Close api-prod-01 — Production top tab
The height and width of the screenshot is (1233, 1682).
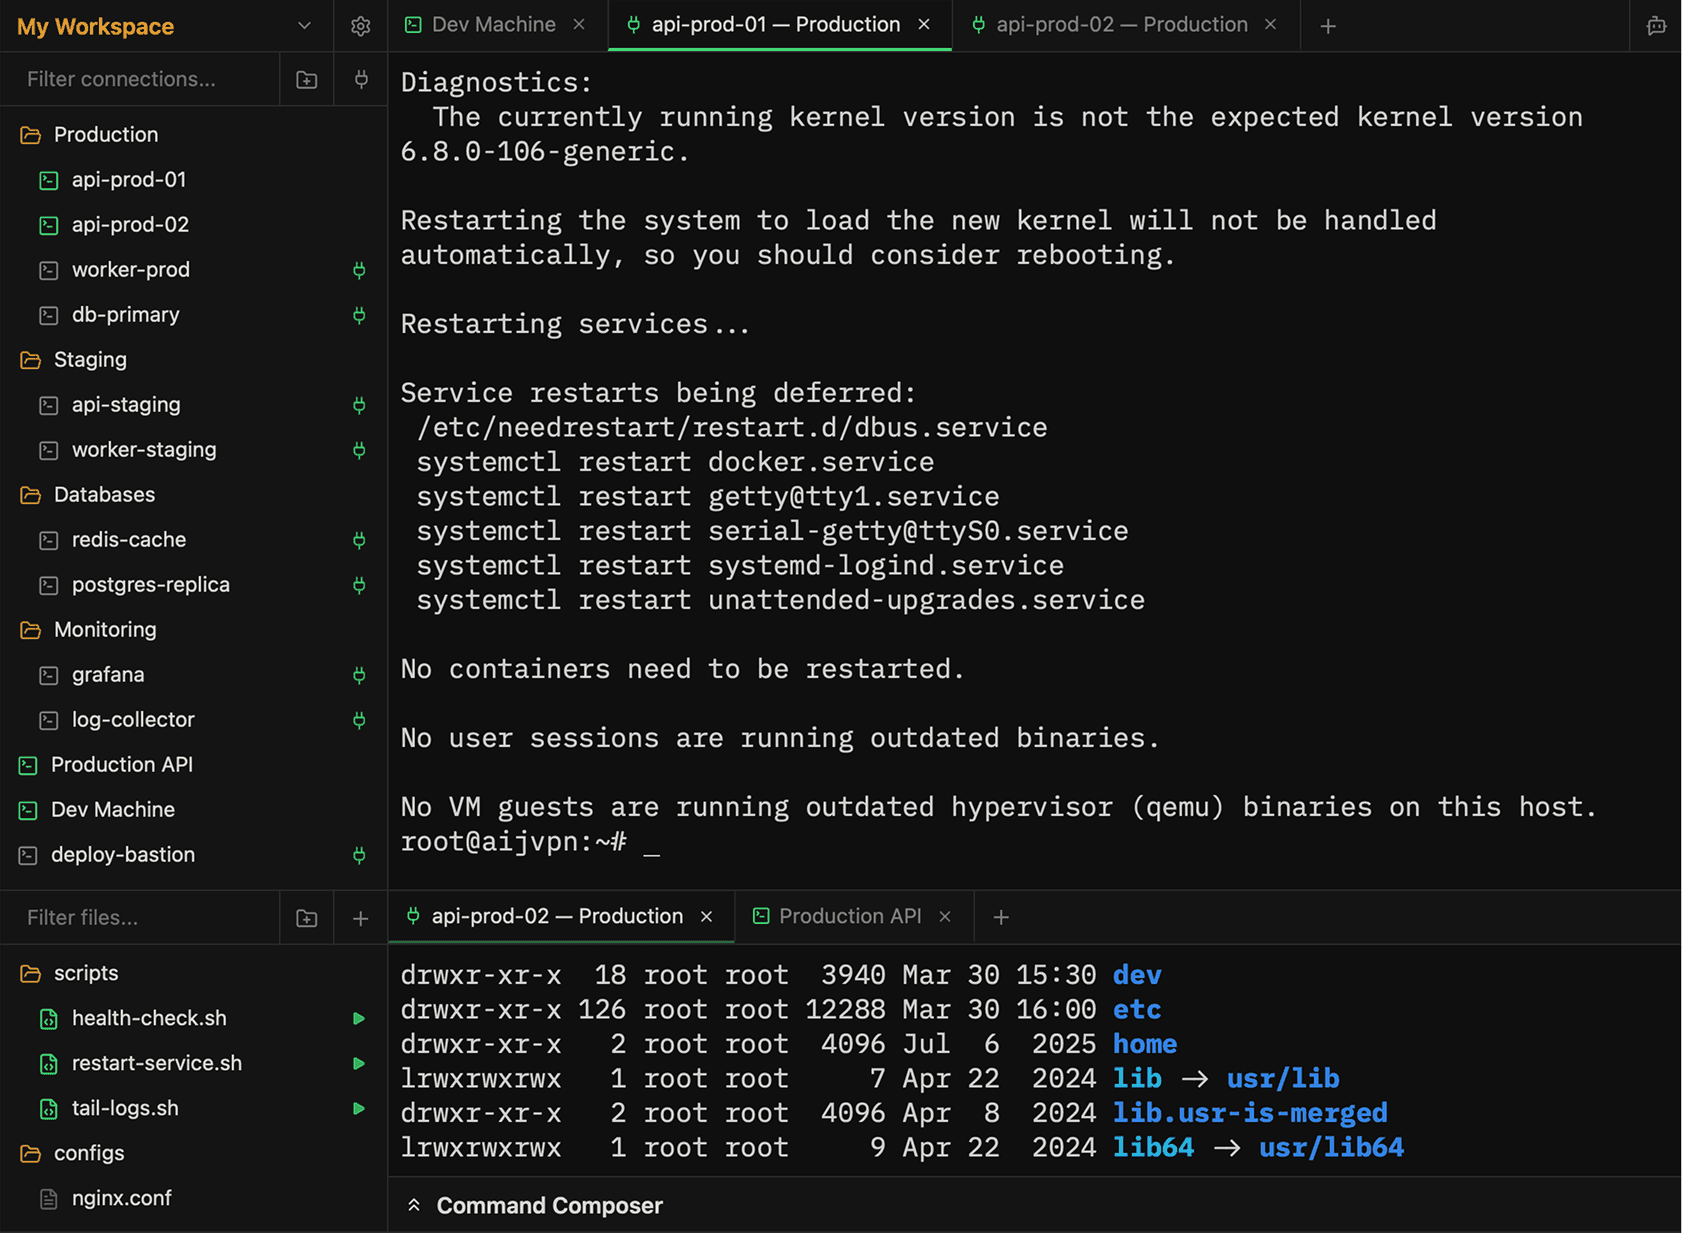[924, 25]
